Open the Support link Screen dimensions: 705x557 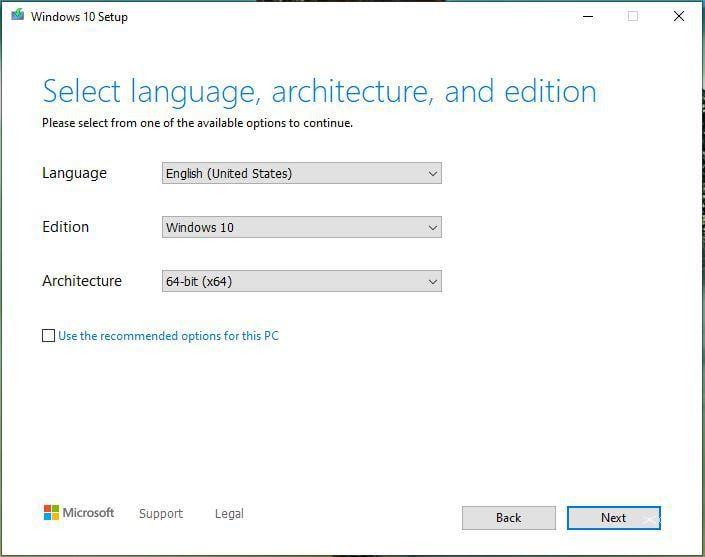(x=160, y=514)
